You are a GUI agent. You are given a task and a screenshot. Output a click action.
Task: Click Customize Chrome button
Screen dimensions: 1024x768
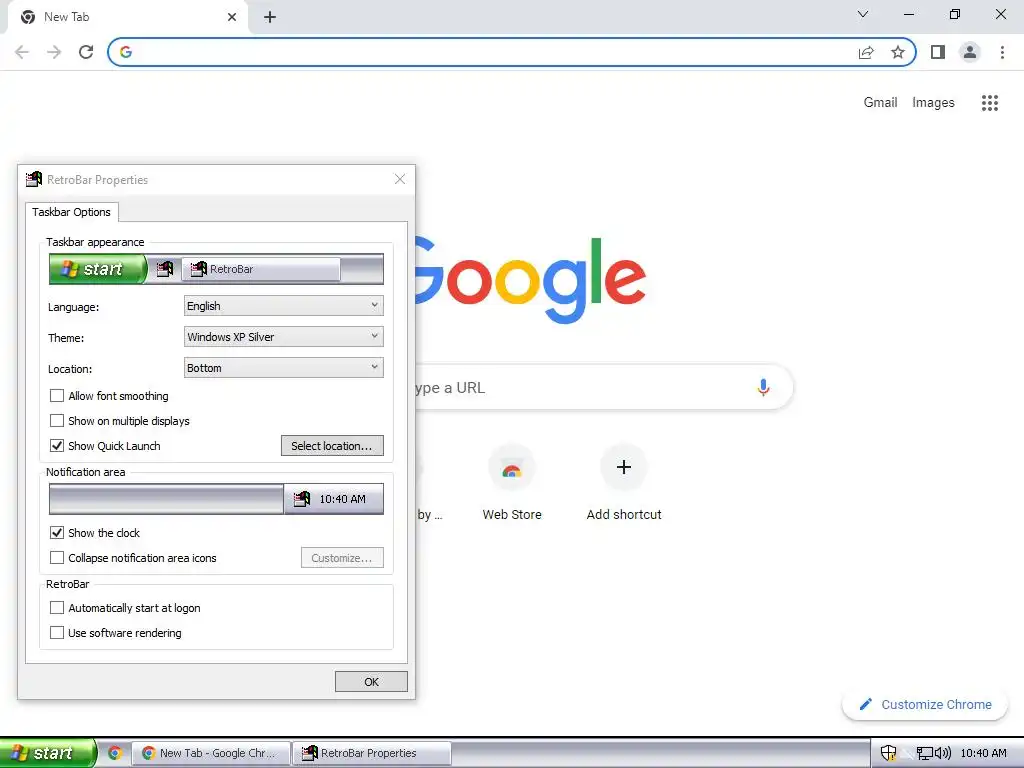[x=925, y=705]
